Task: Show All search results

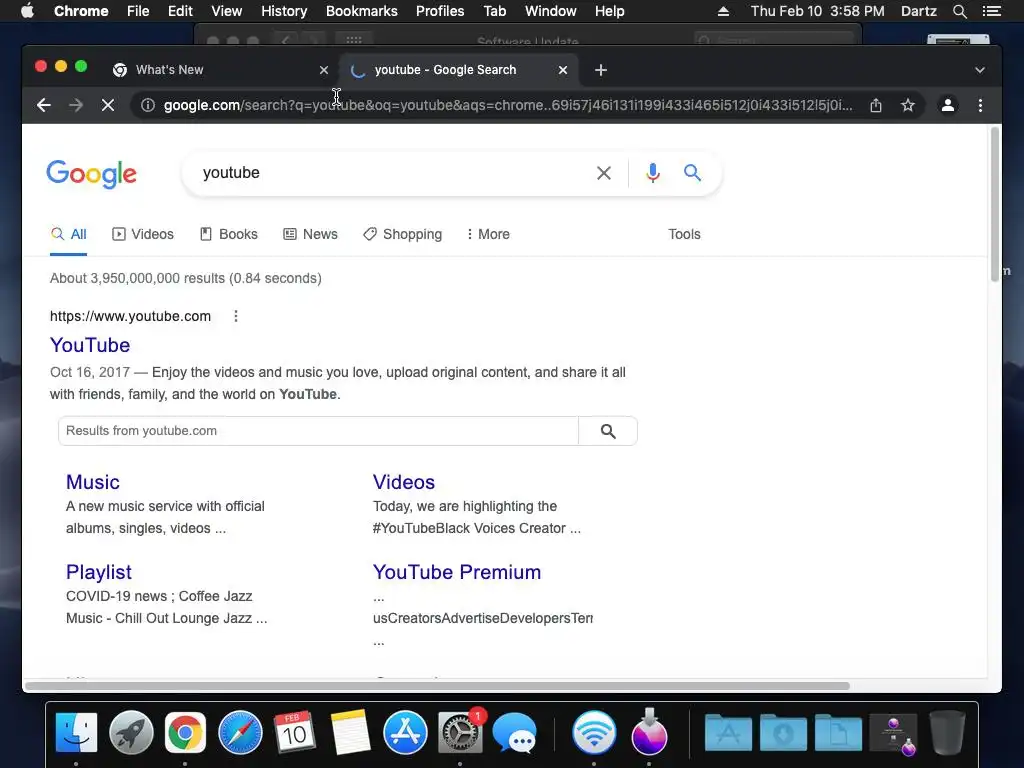Action: pyautogui.click(x=69, y=234)
